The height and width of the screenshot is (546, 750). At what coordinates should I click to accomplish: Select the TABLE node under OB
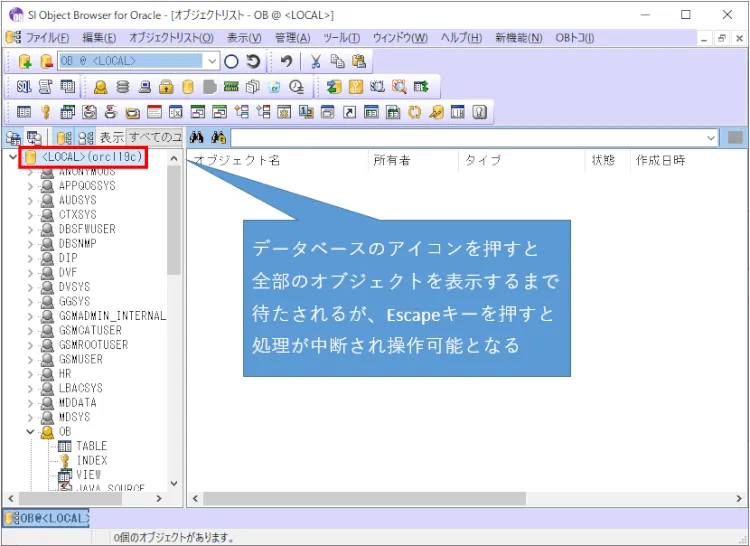click(91, 446)
